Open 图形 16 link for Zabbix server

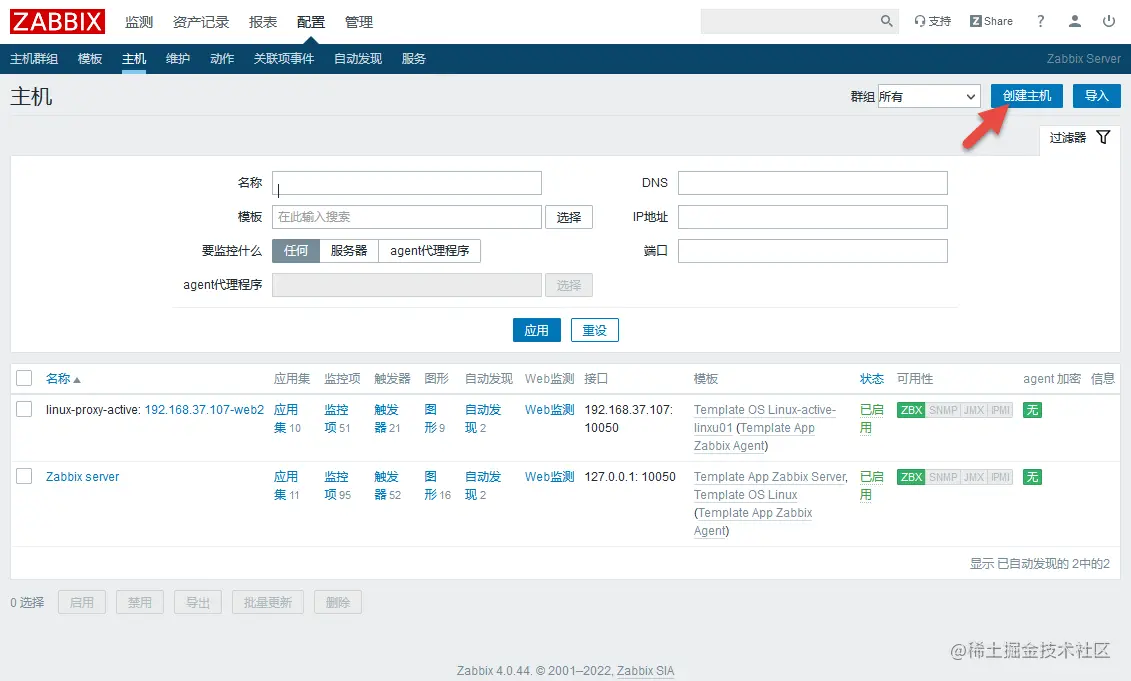[x=437, y=486]
